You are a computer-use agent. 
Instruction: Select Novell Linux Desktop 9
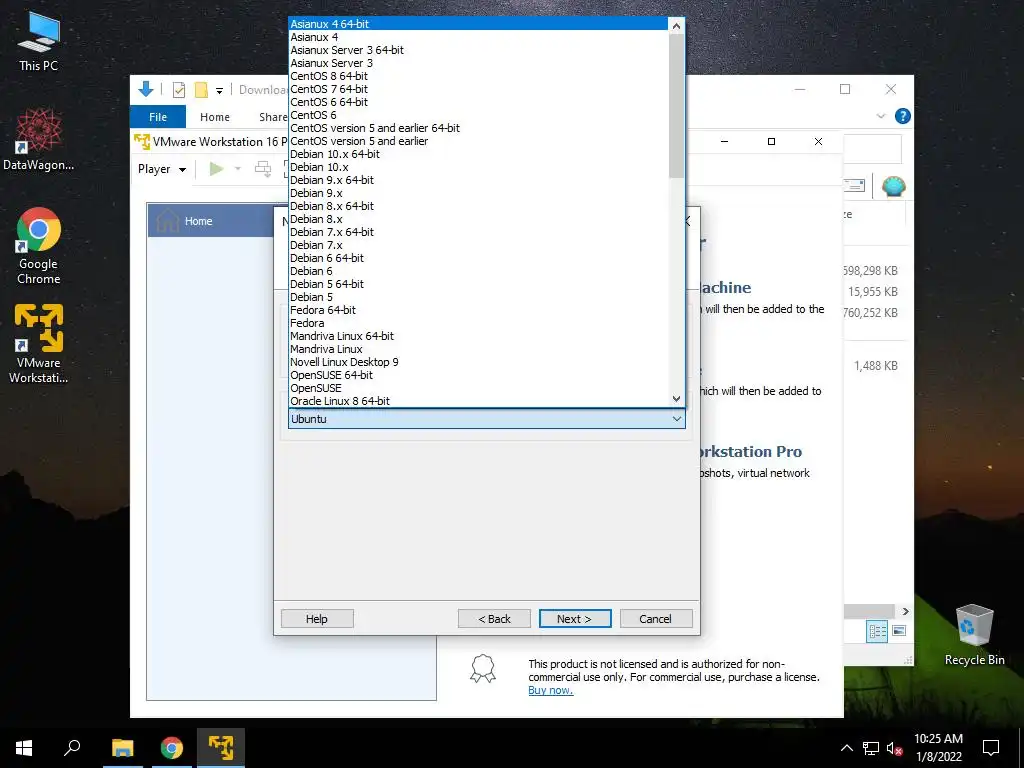click(478, 362)
